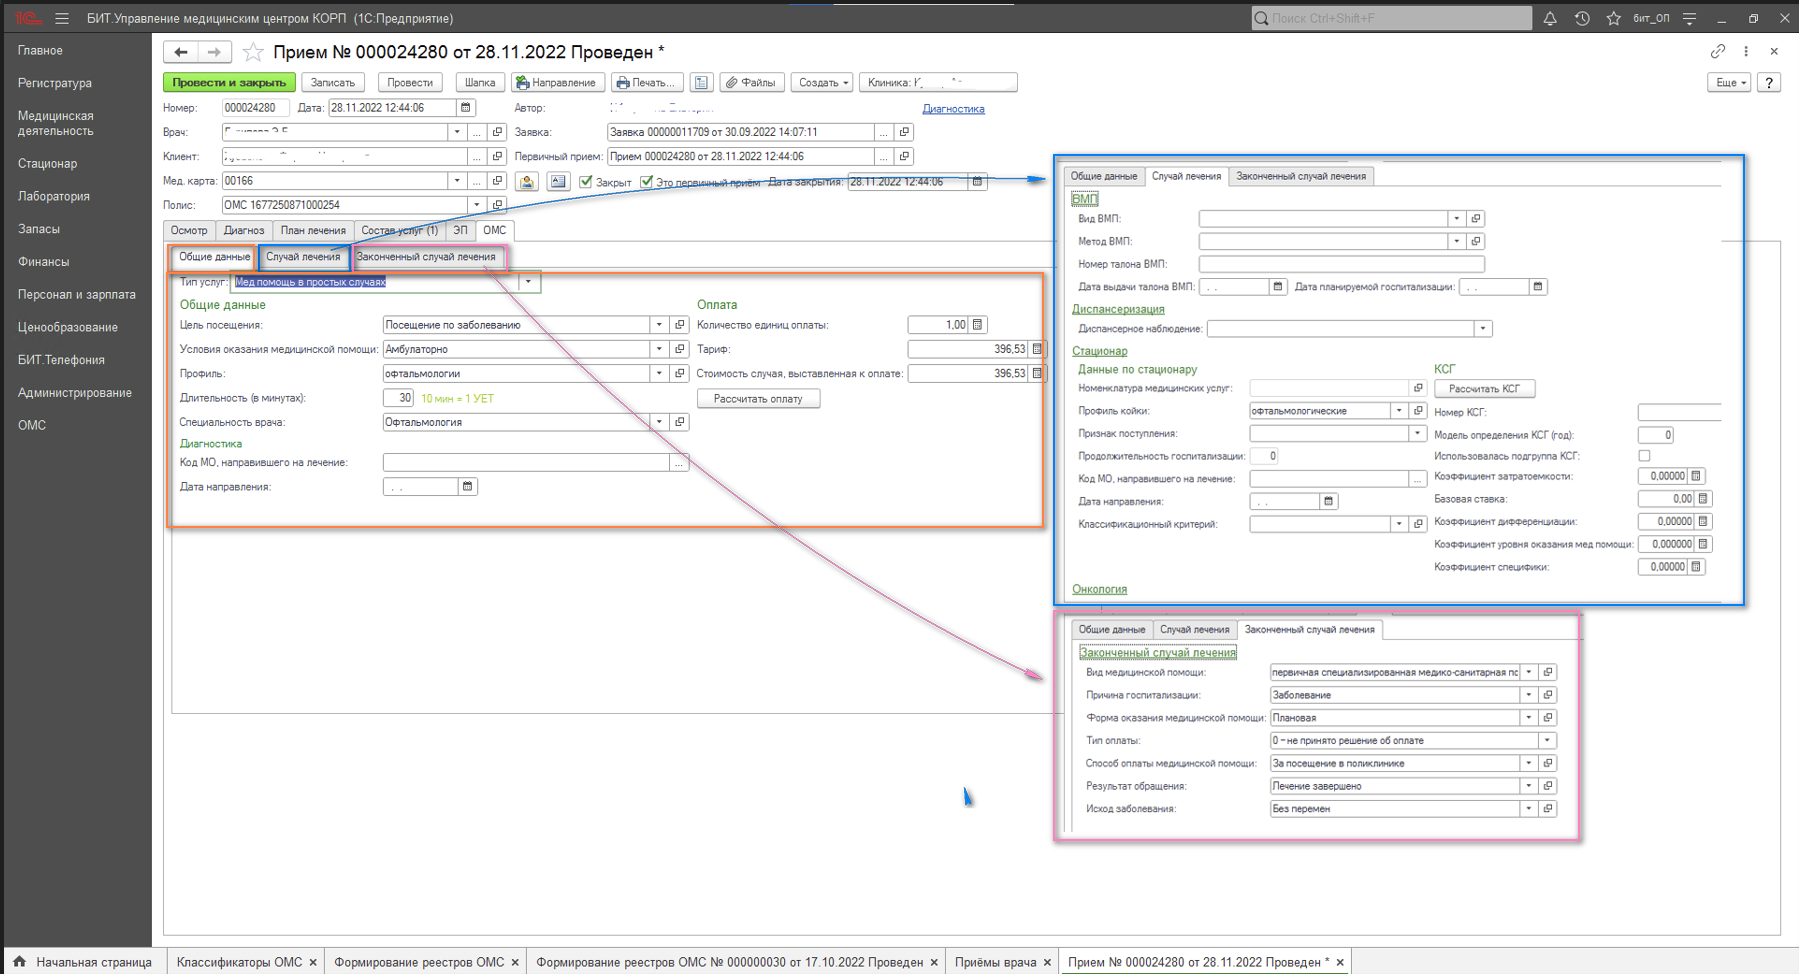1799x974 pixels.
Task: Focus Код МО, направившего на лечение field
Action: (526, 462)
